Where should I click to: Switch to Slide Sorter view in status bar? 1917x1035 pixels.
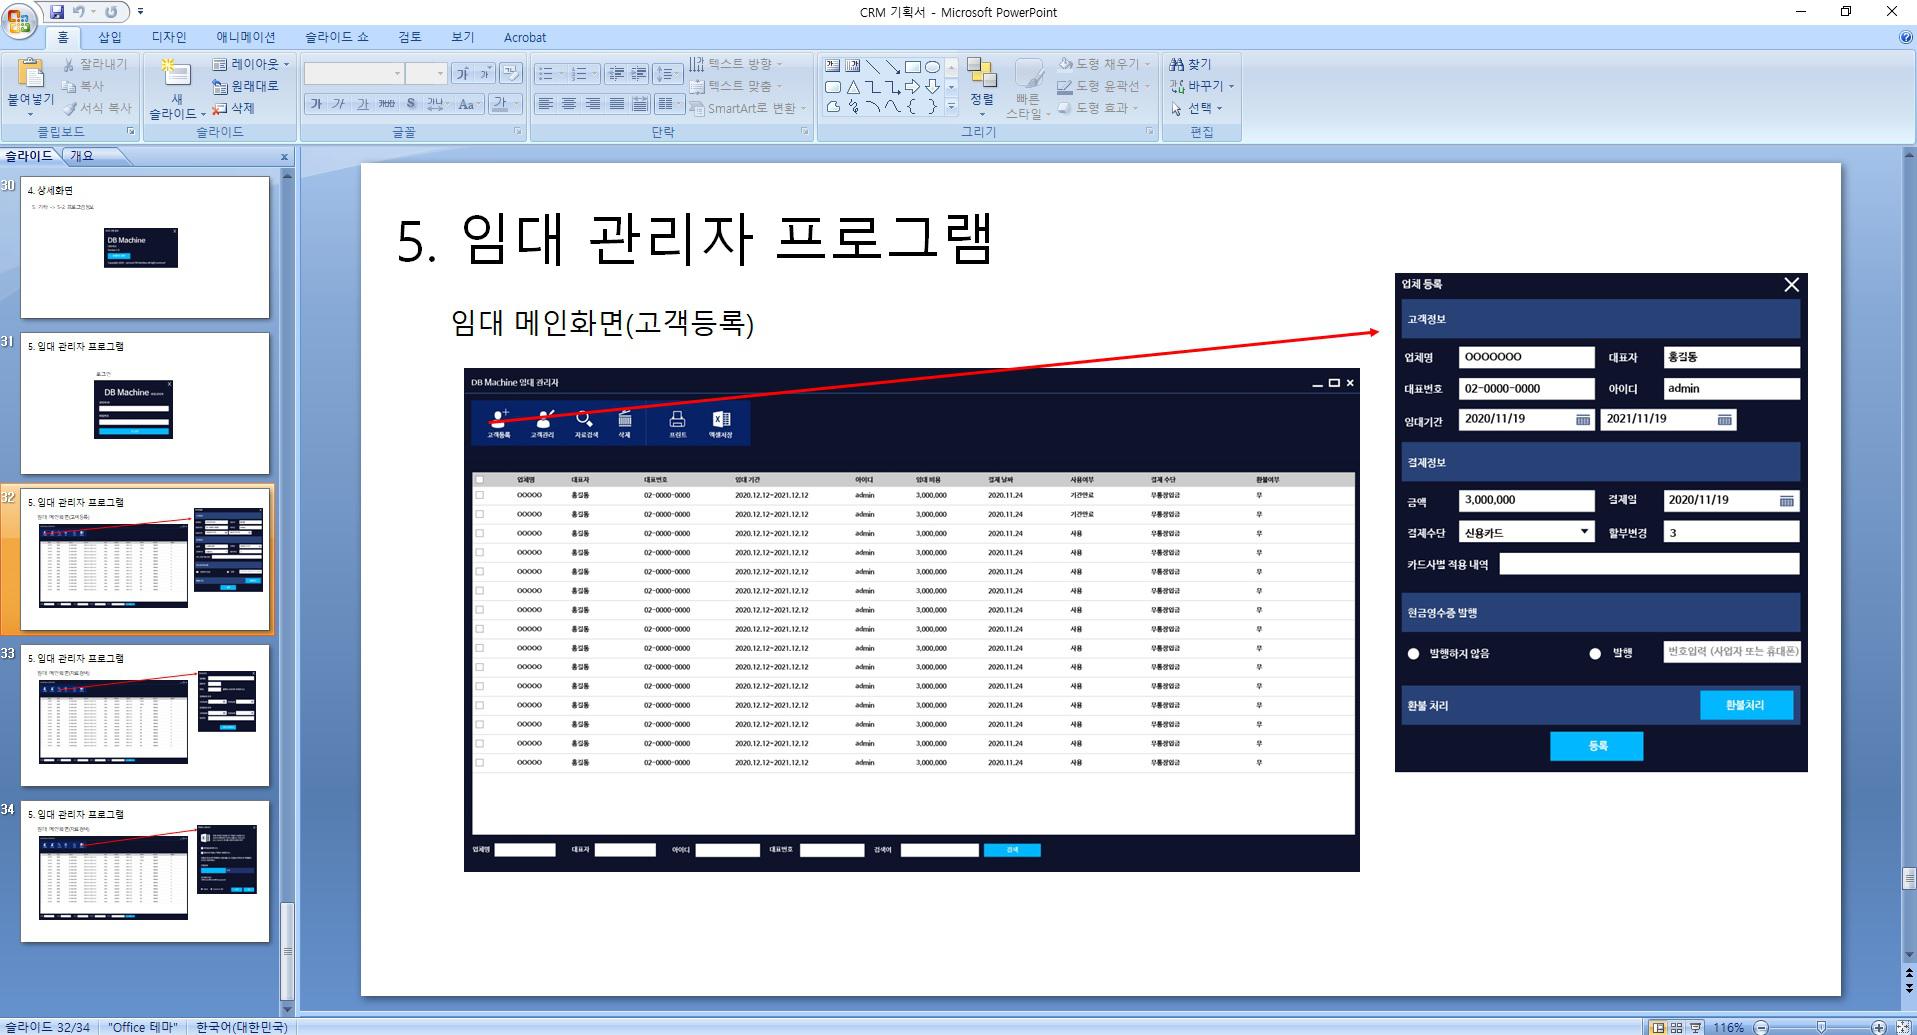pos(1676,1027)
